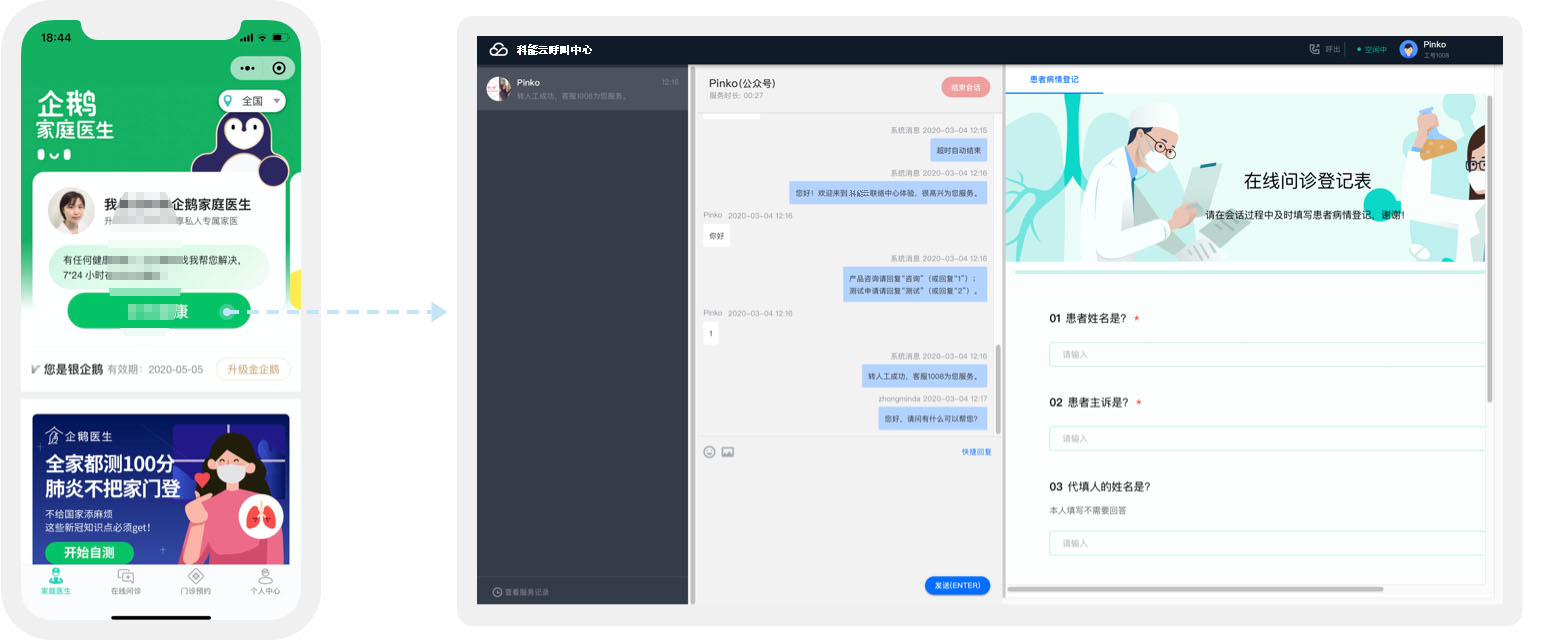Tap 开始自测 button on the banner
Viewport: 1546px width, 640px height.
(x=89, y=553)
